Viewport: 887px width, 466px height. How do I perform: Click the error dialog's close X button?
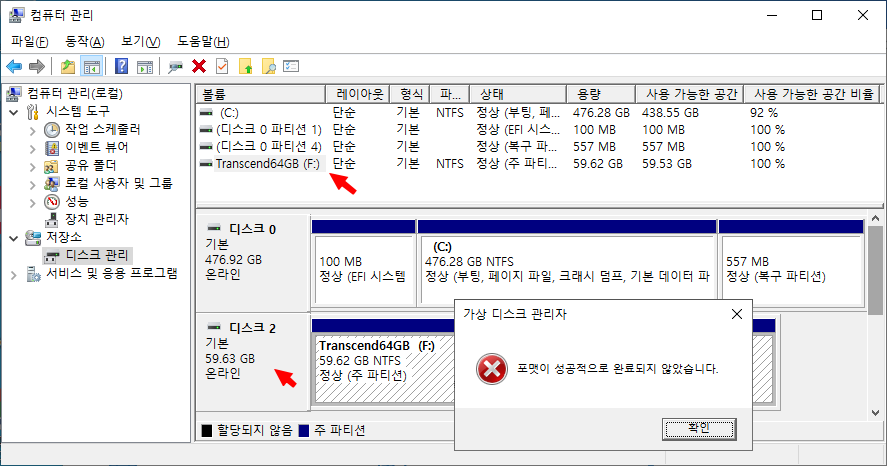click(737, 313)
